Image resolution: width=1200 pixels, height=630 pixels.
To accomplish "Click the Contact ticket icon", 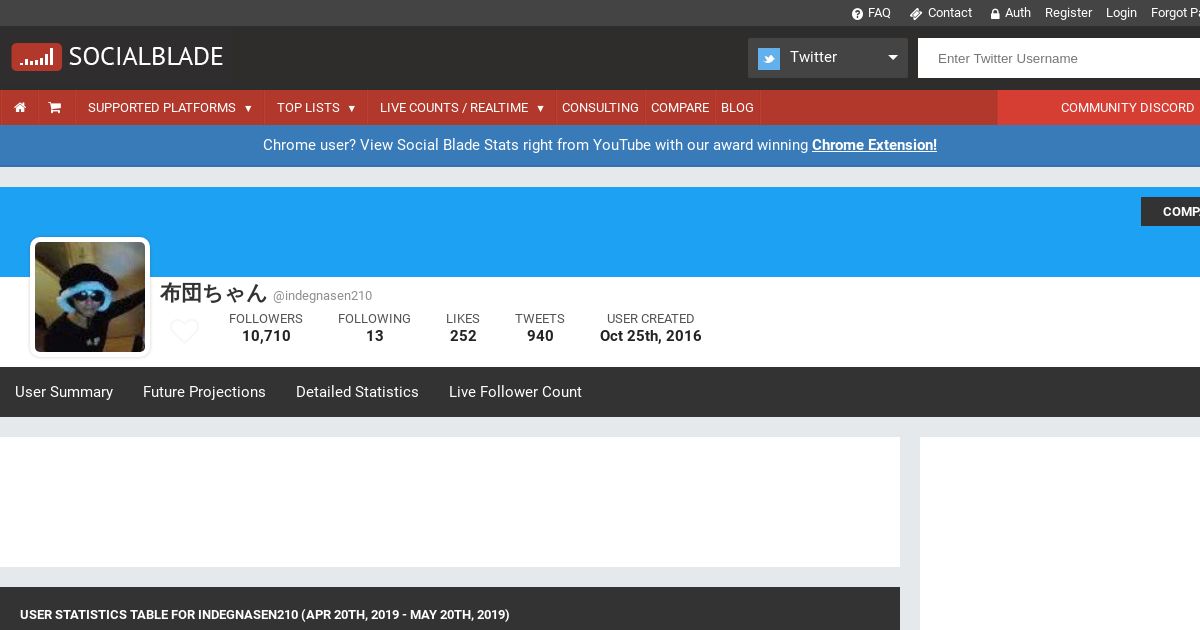I will (x=915, y=14).
